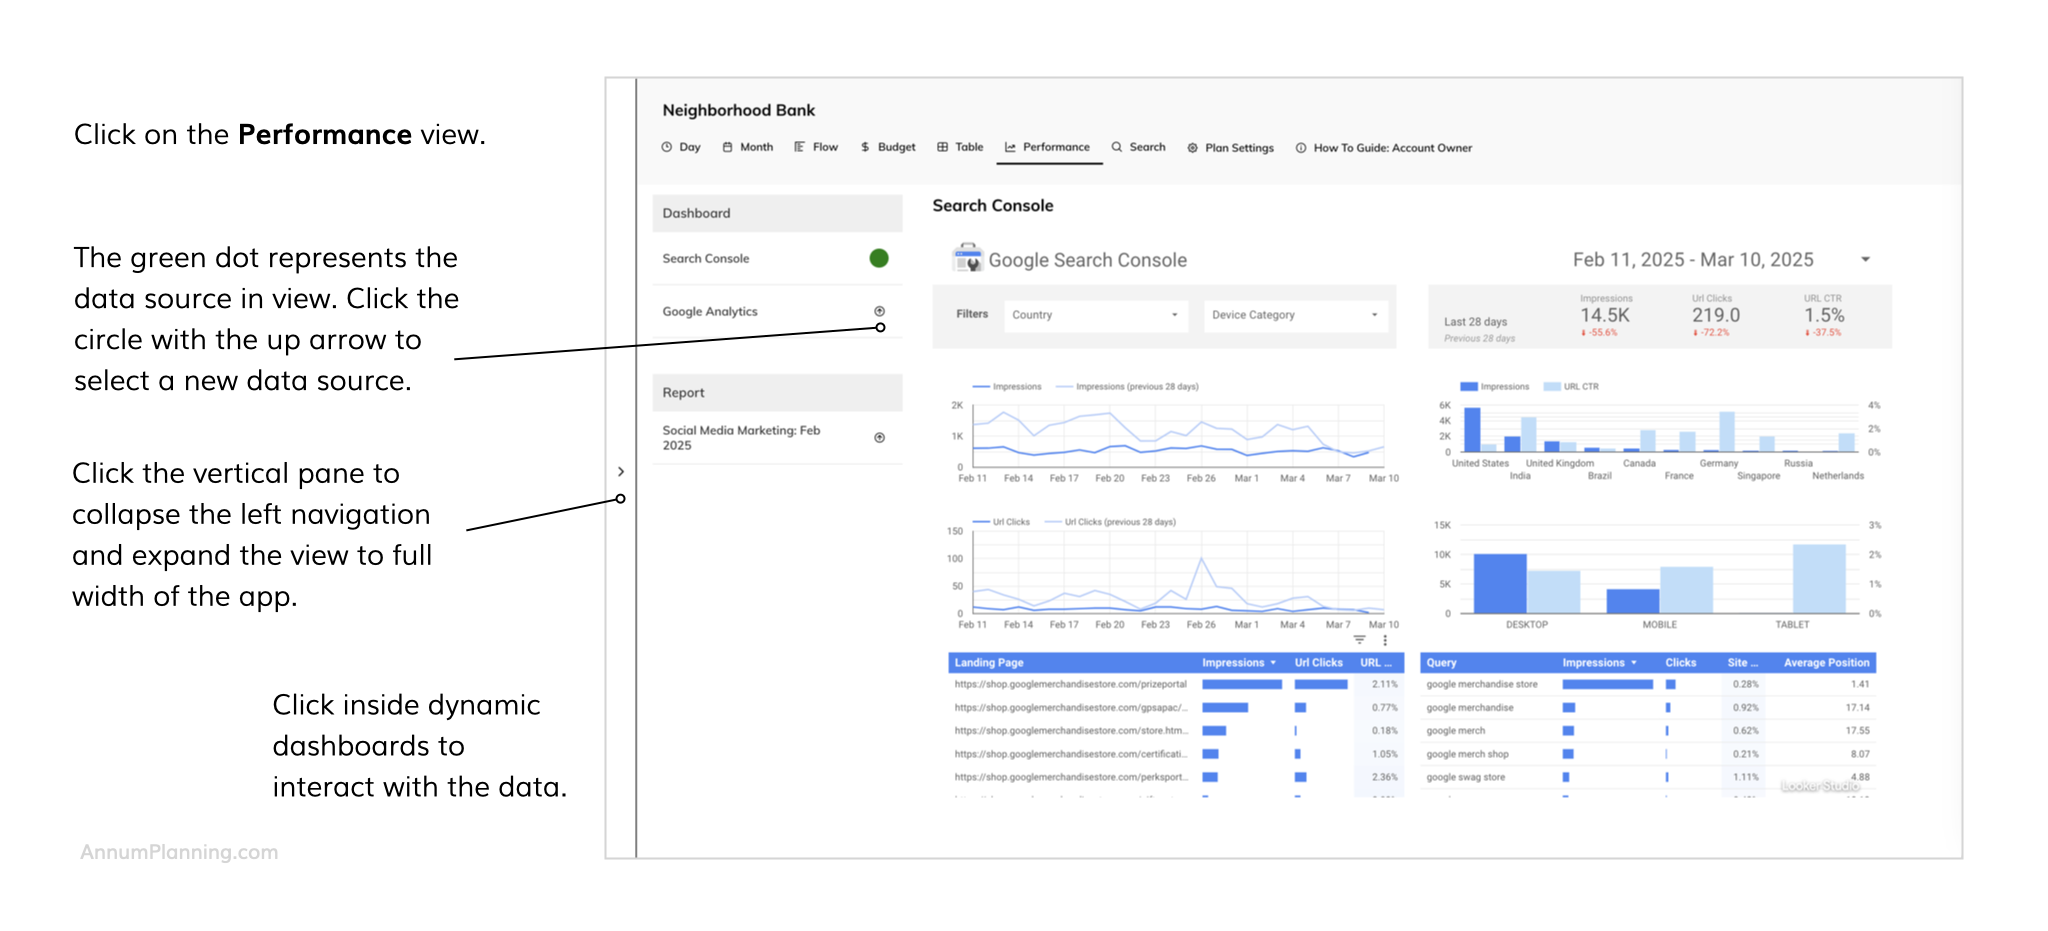The image size is (2048, 931).
Task: Click the Average Position column header
Action: coord(1826,663)
